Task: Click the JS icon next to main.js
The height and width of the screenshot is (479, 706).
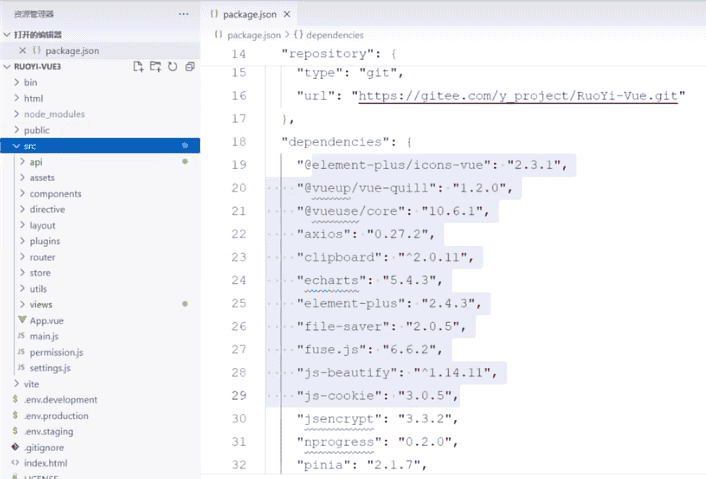Action: click(21, 336)
